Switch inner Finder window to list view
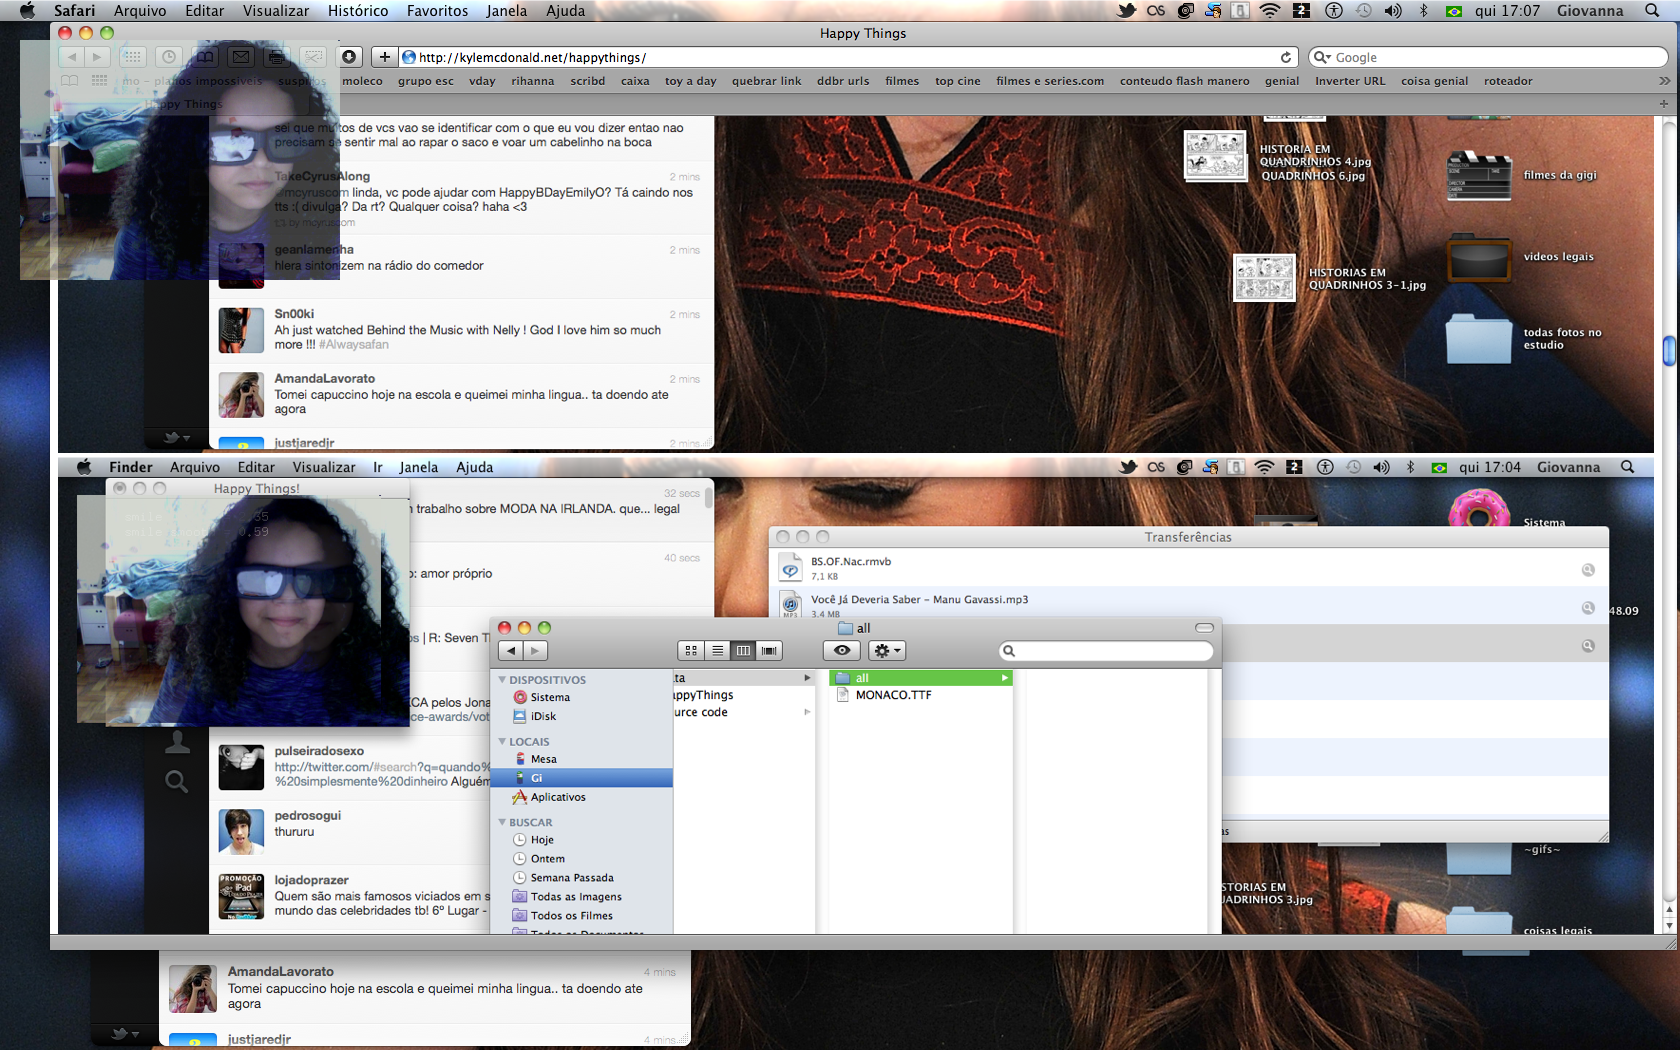Screen dimensions: 1680x1050 (717, 650)
